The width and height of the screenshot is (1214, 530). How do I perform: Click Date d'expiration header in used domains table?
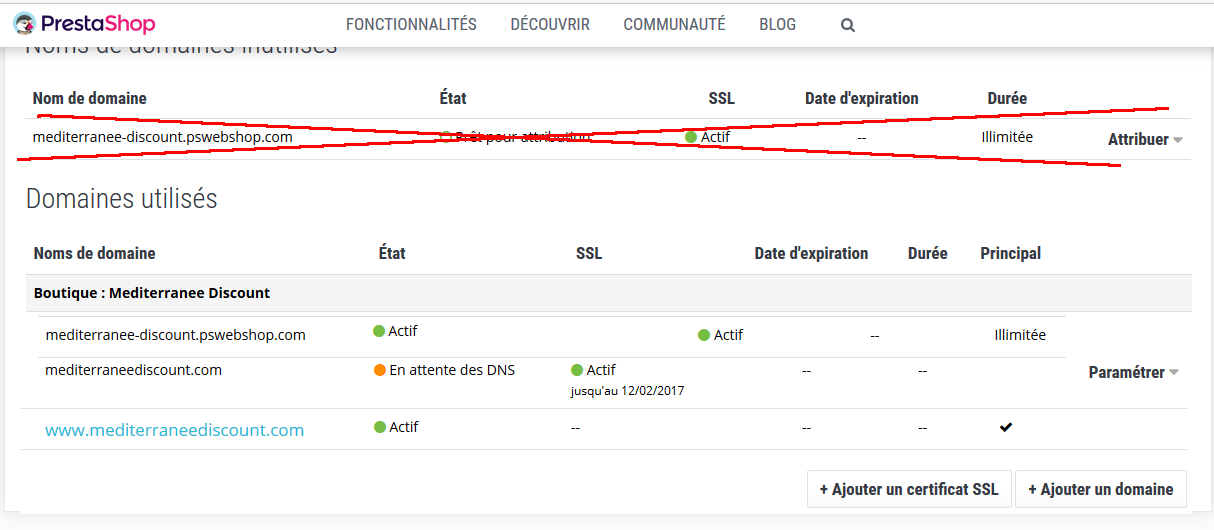[x=811, y=253]
